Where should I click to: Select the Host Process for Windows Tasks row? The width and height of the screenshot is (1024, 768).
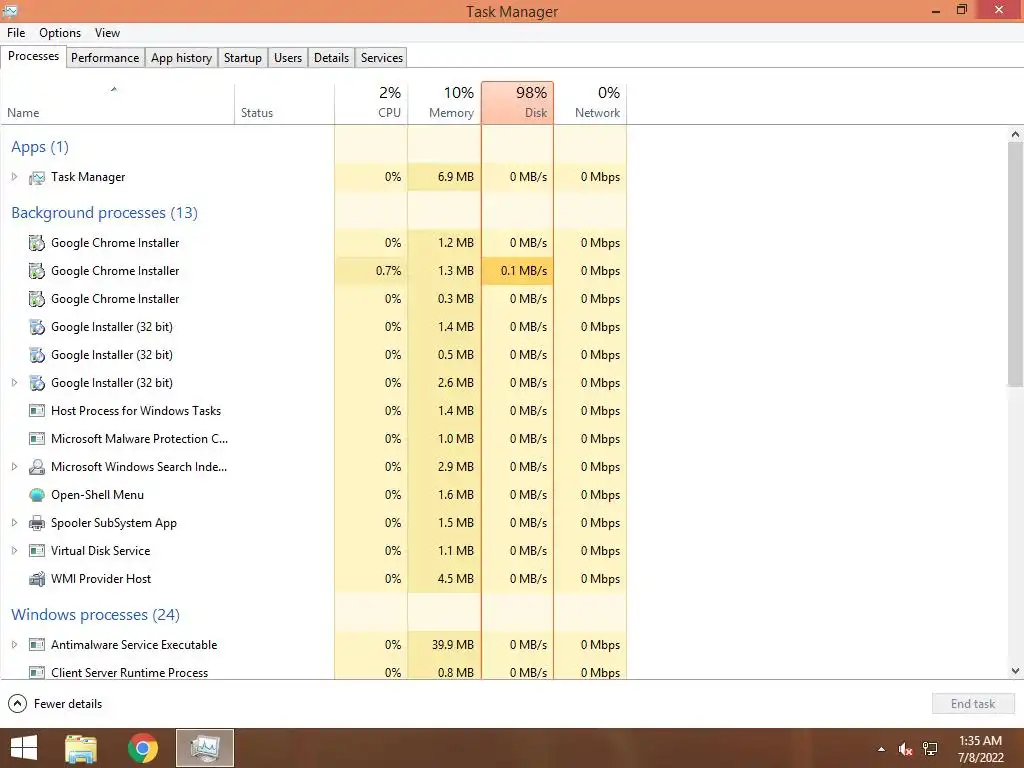[x=313, y=411]
